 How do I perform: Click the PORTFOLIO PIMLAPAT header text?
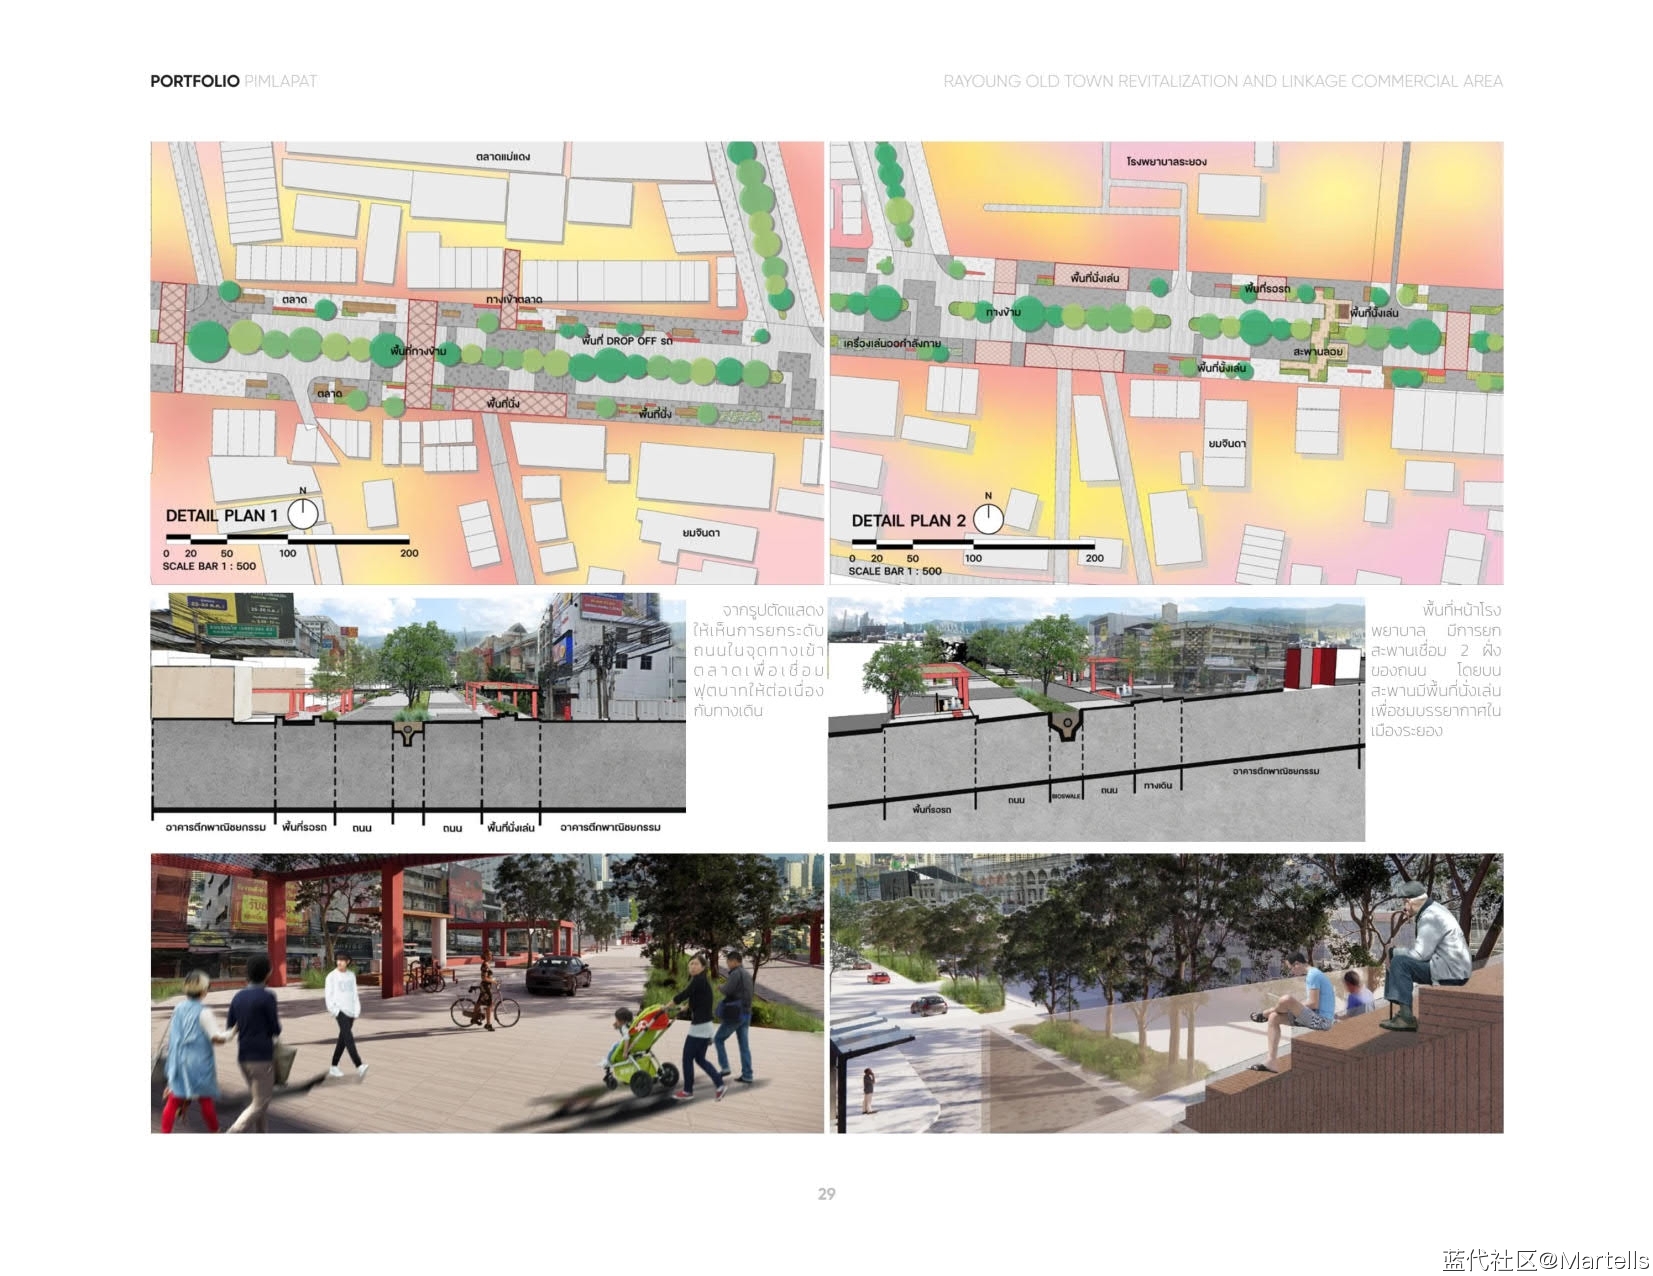[x=233, y=81]
